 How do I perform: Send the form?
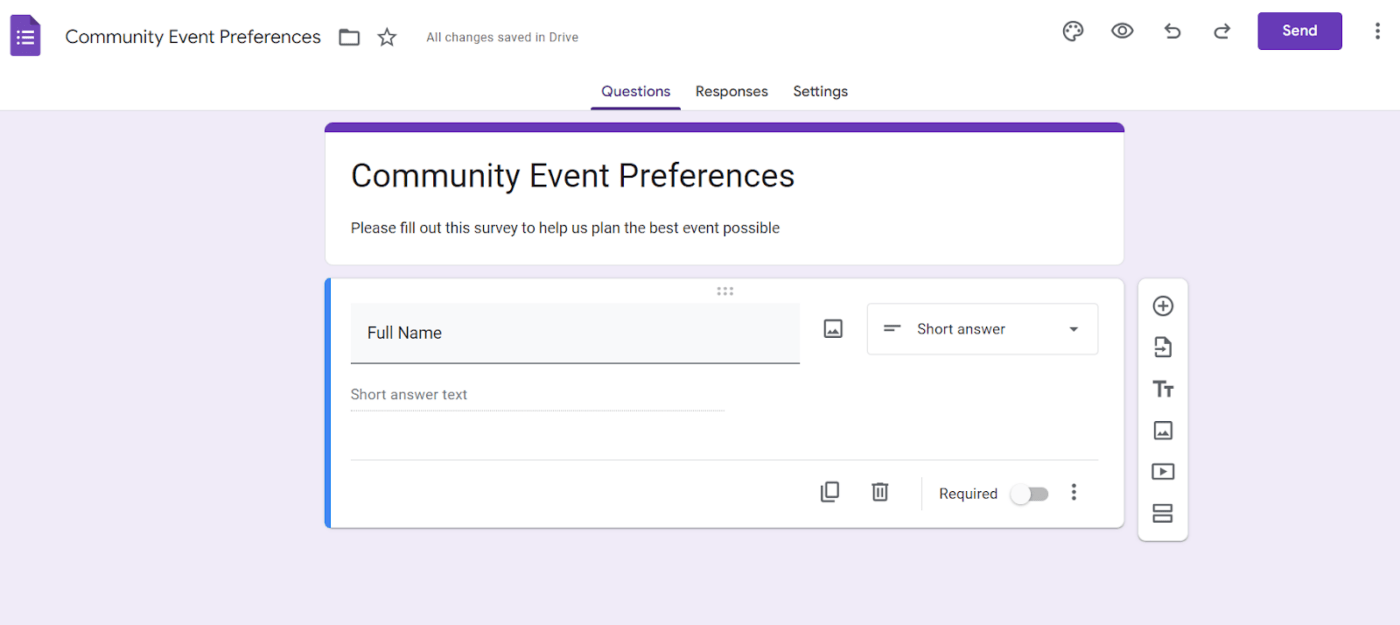1300,31
